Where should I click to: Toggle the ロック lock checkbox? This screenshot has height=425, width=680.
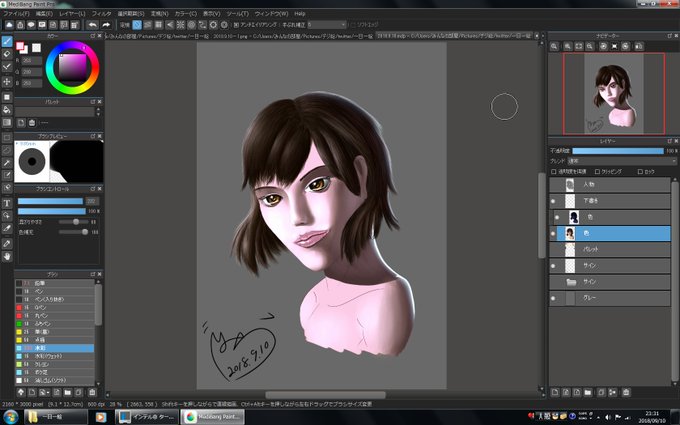click(640, 172)
